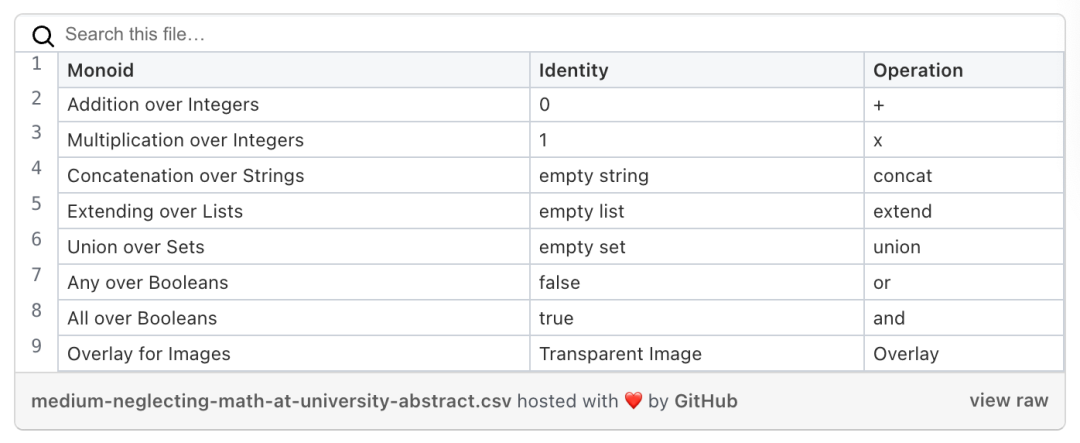Select the 'Monoid' column header
Screen dimensions: 1080x443
[x=100, y=70]
